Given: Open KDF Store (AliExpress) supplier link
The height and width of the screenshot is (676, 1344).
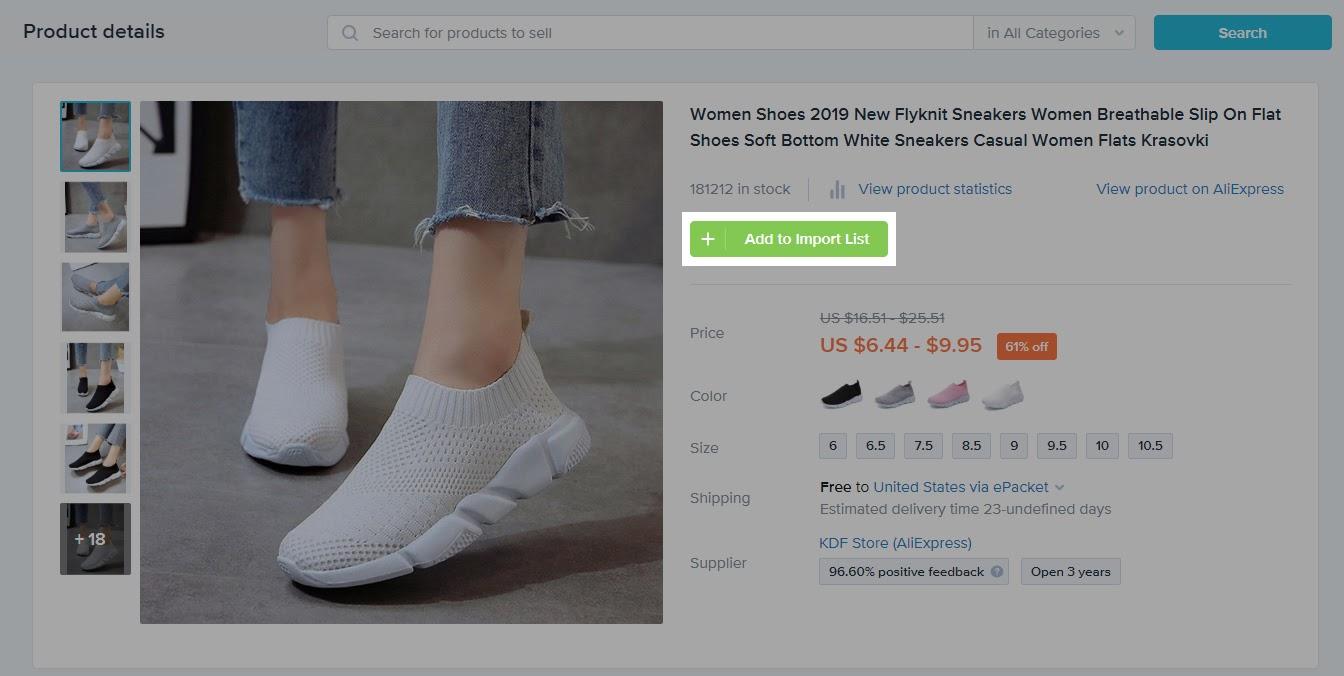Looking at the screenshot, I should click(895, 543).
